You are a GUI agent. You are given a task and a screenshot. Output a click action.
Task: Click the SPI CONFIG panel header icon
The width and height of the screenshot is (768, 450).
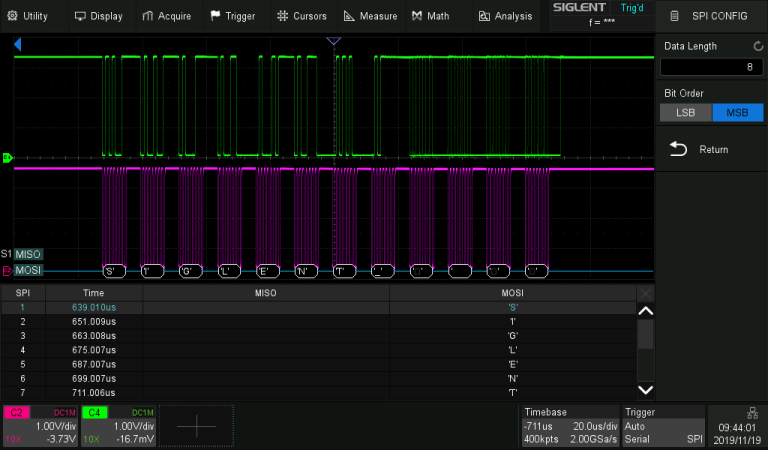click(675, 16)
